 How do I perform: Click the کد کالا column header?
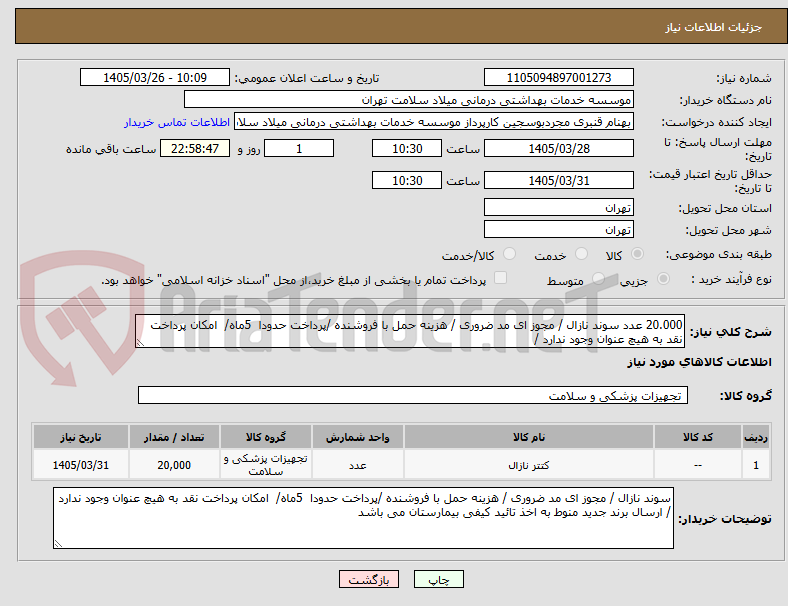coord(698,437)
